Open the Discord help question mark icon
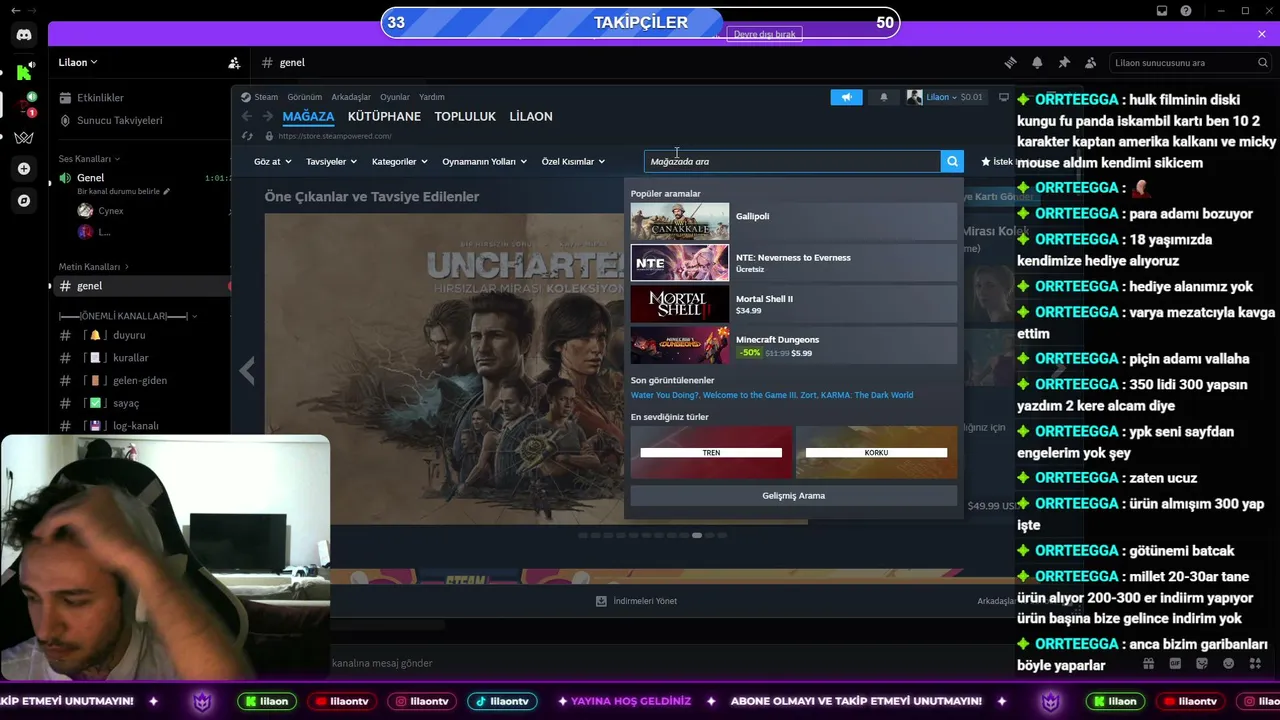The width and height of the screenshot is (1280, 720). click(1186, 11)
